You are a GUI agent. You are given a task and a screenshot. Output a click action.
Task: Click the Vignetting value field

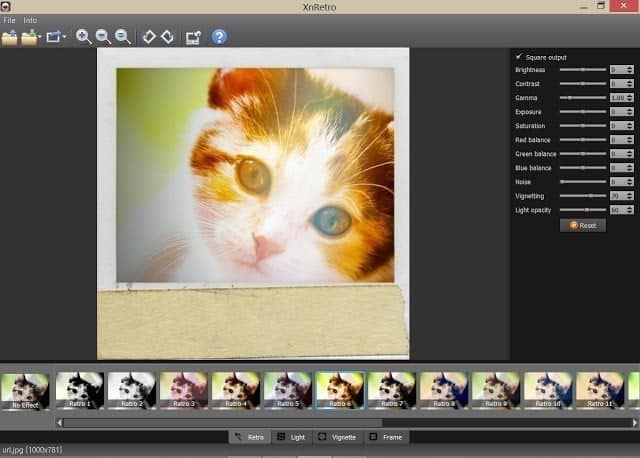pyautogui.click(x=622, y=196)
